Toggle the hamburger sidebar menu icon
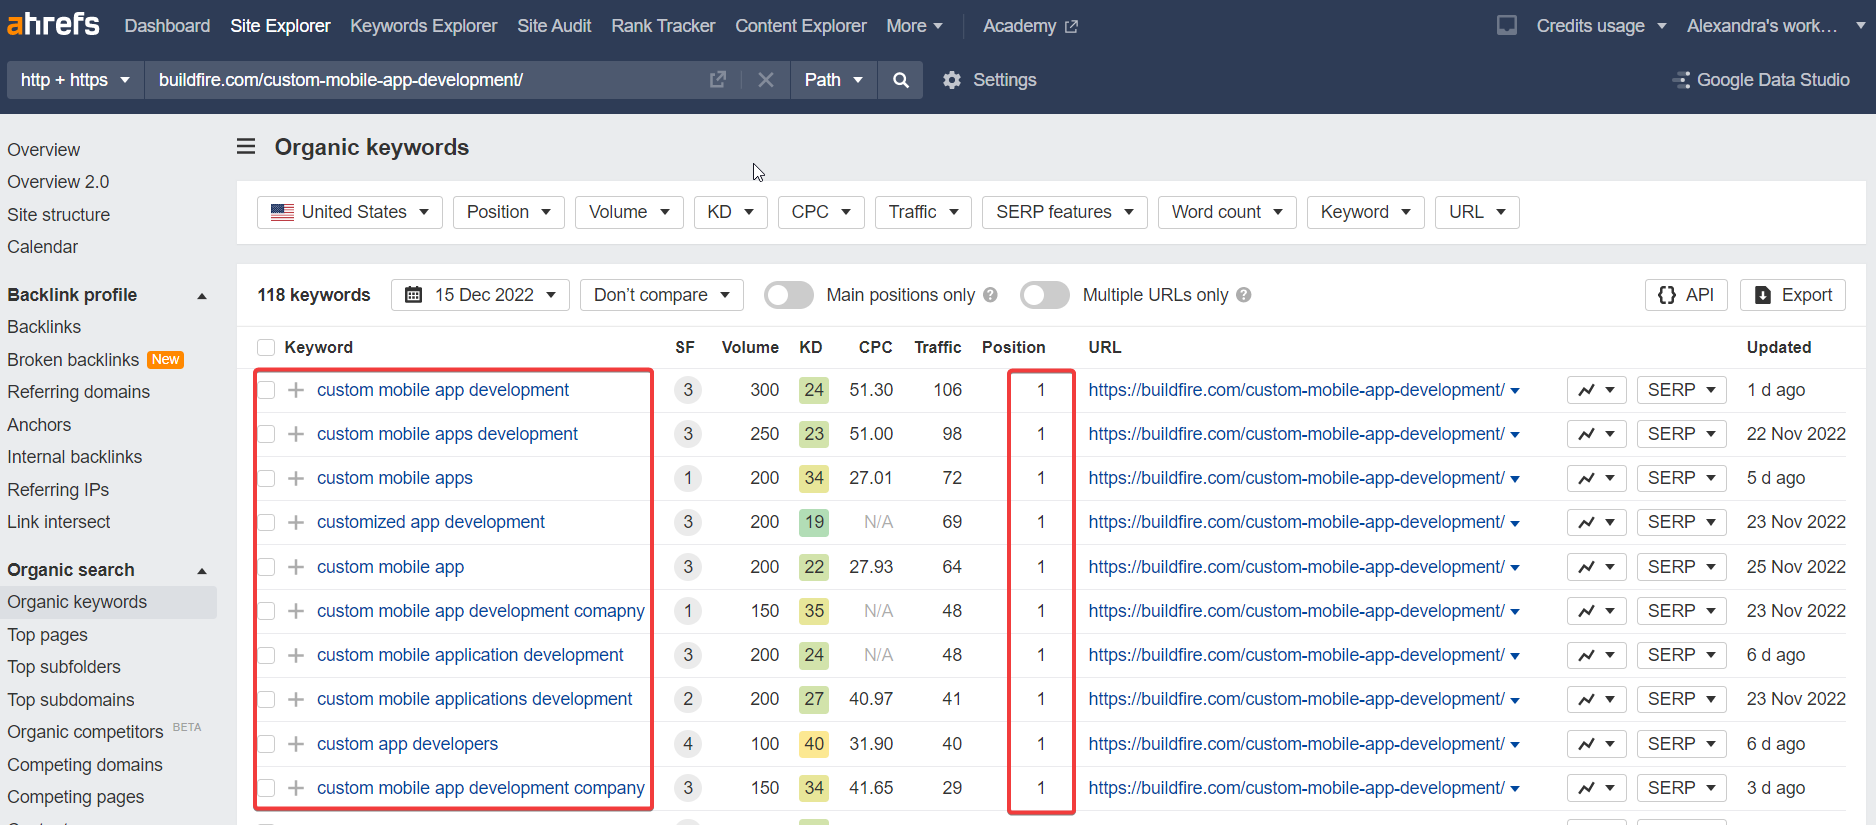 246,147
